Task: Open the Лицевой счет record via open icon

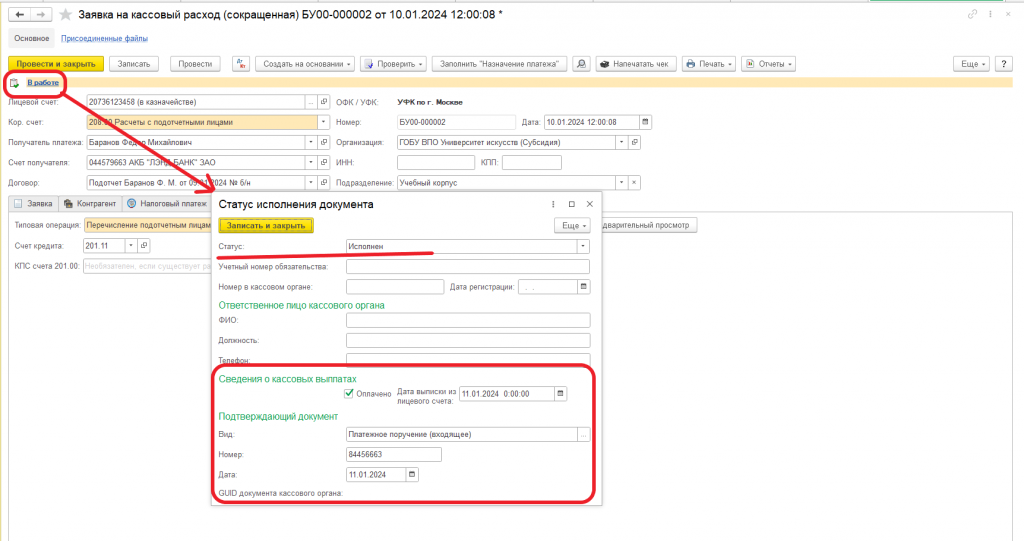Action: [x=324, y=102]
